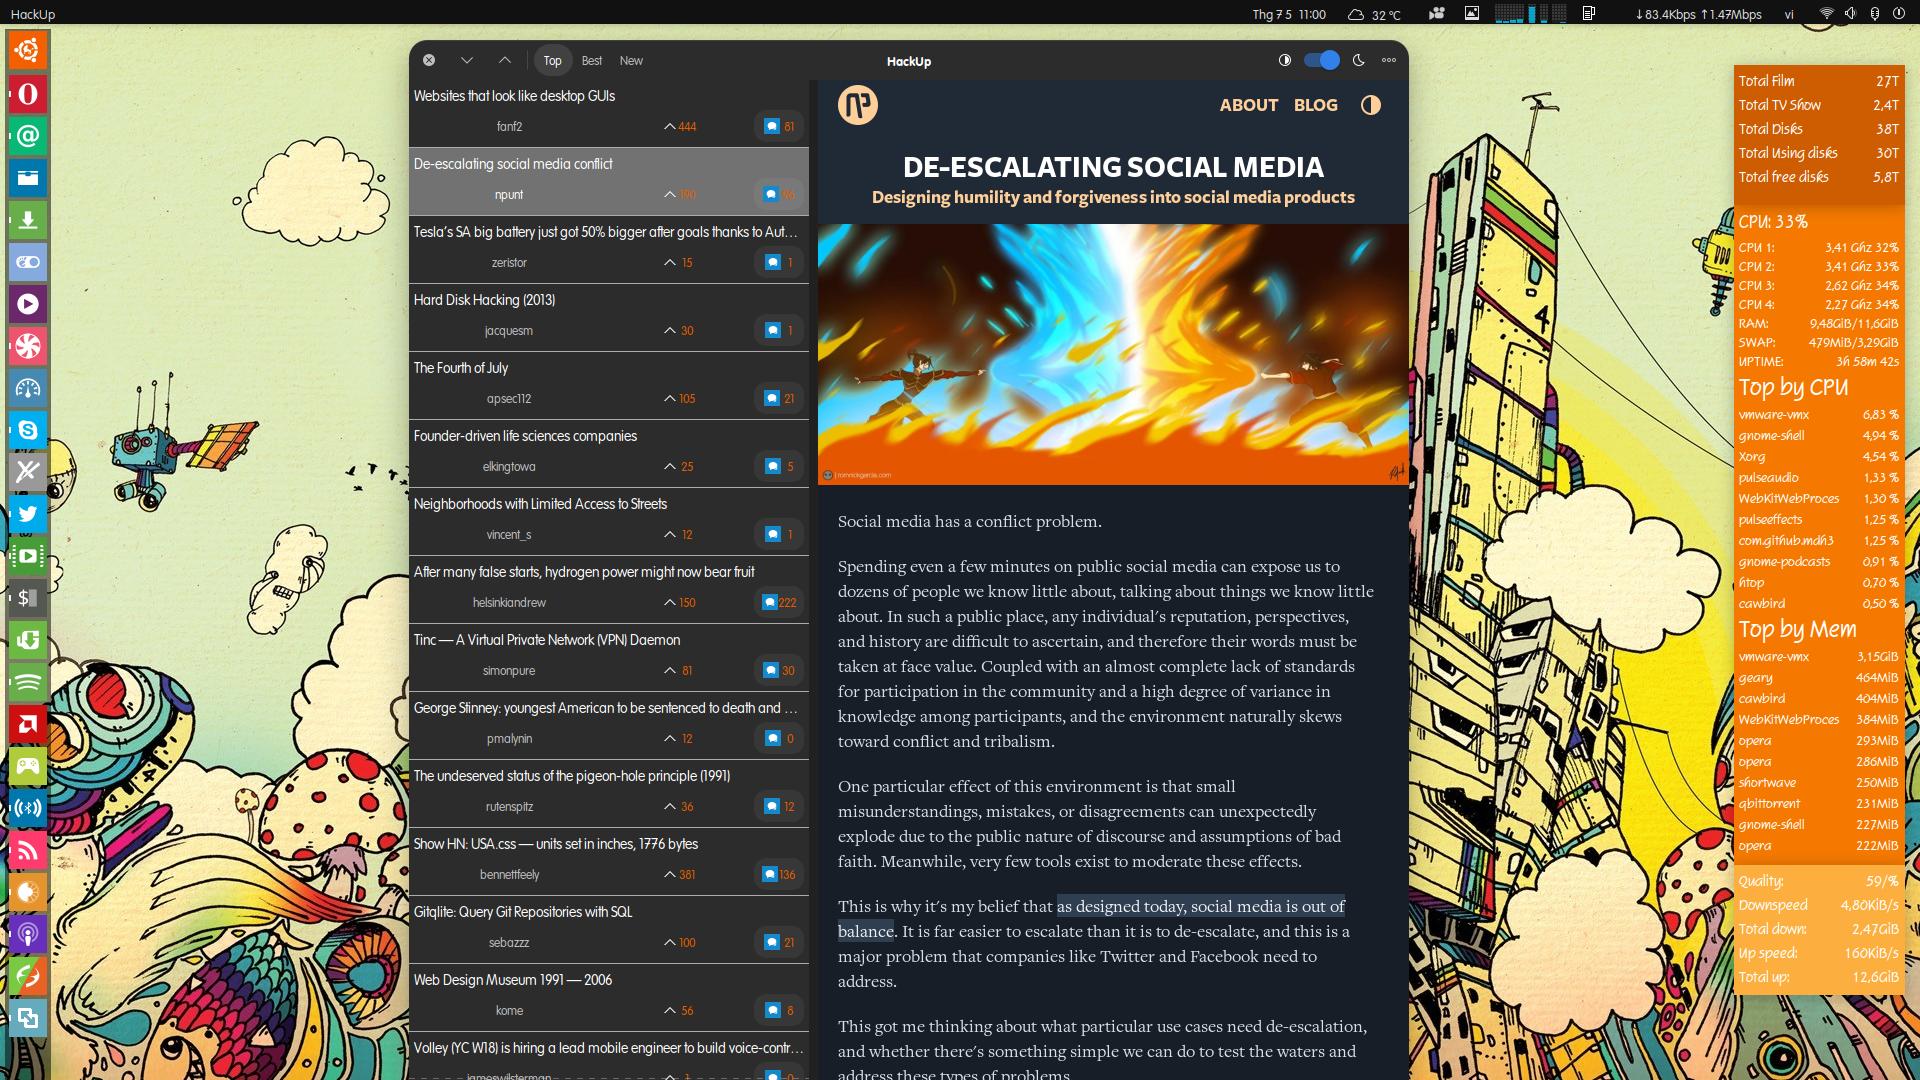Upvote the story by rutenspitz
The image size is (1920, 1080).
[678, 806]
